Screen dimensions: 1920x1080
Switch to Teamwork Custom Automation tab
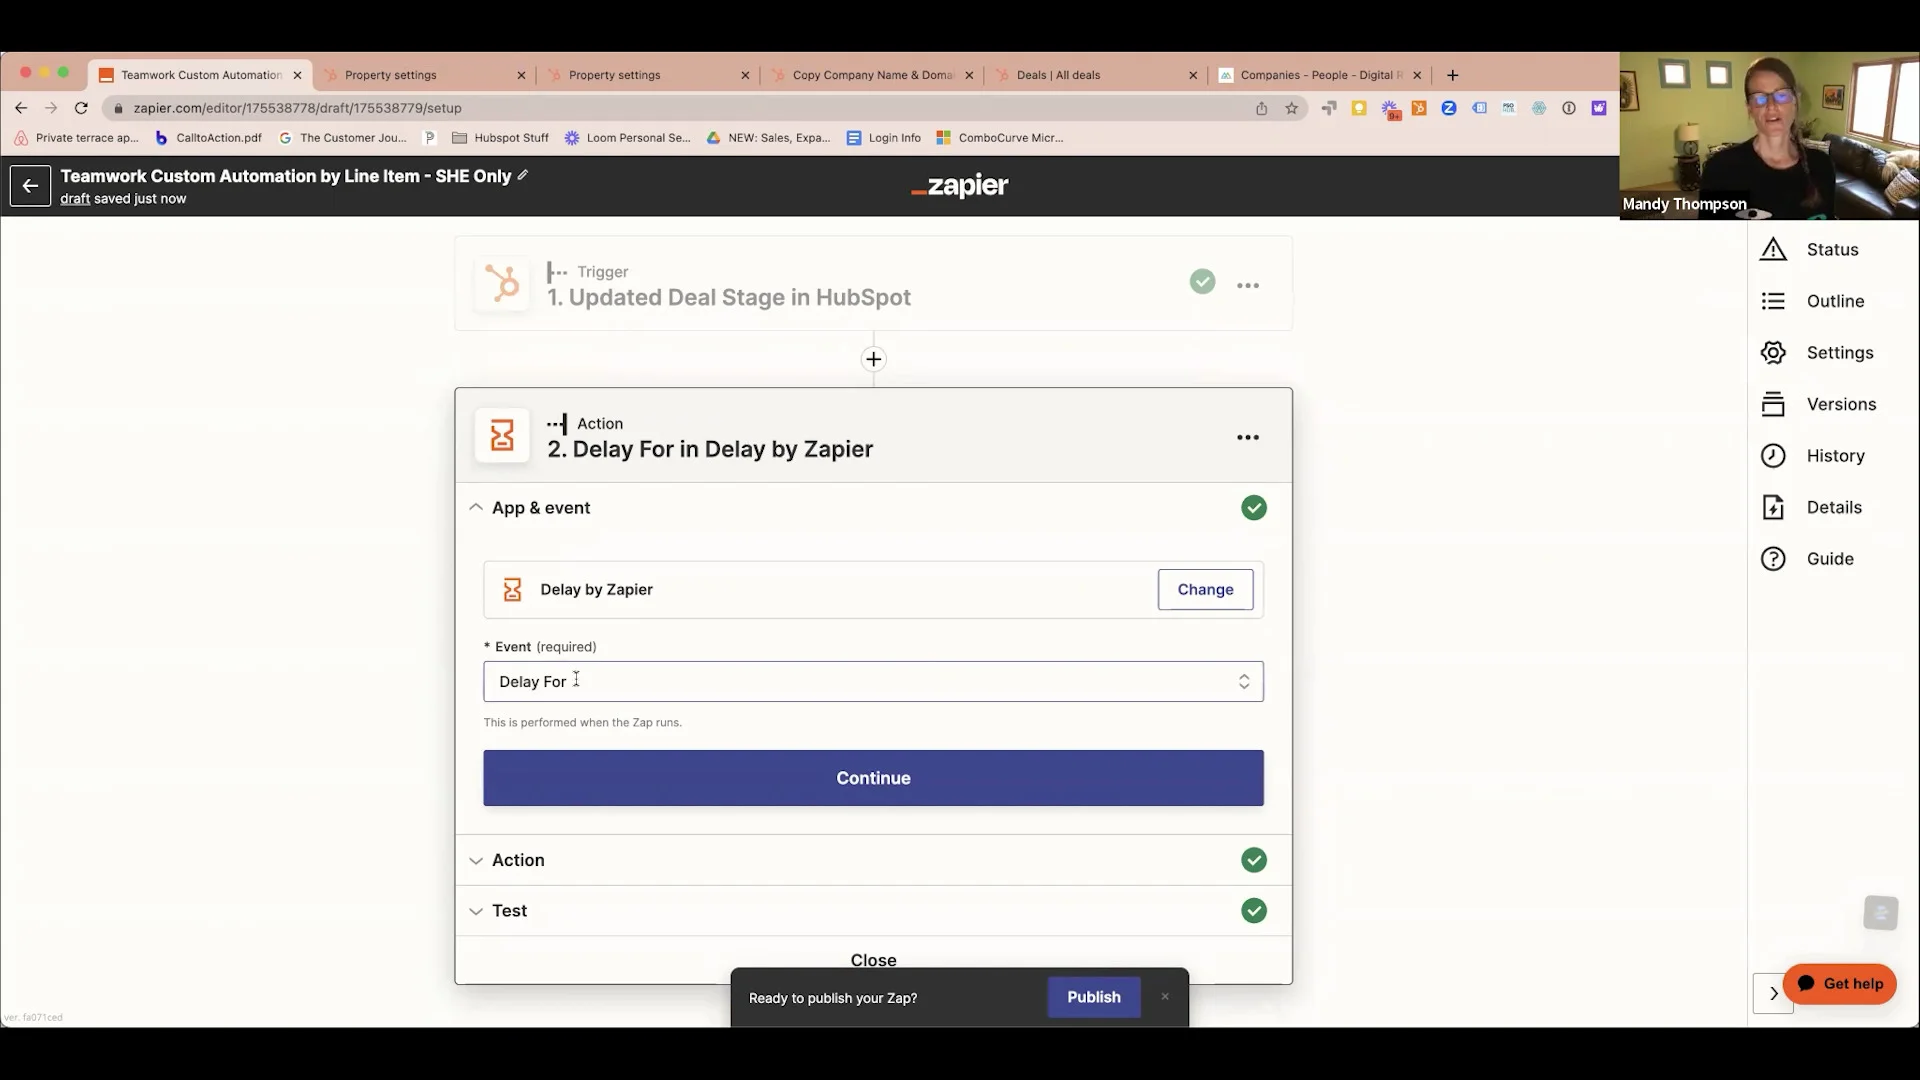tap(200, 75)
